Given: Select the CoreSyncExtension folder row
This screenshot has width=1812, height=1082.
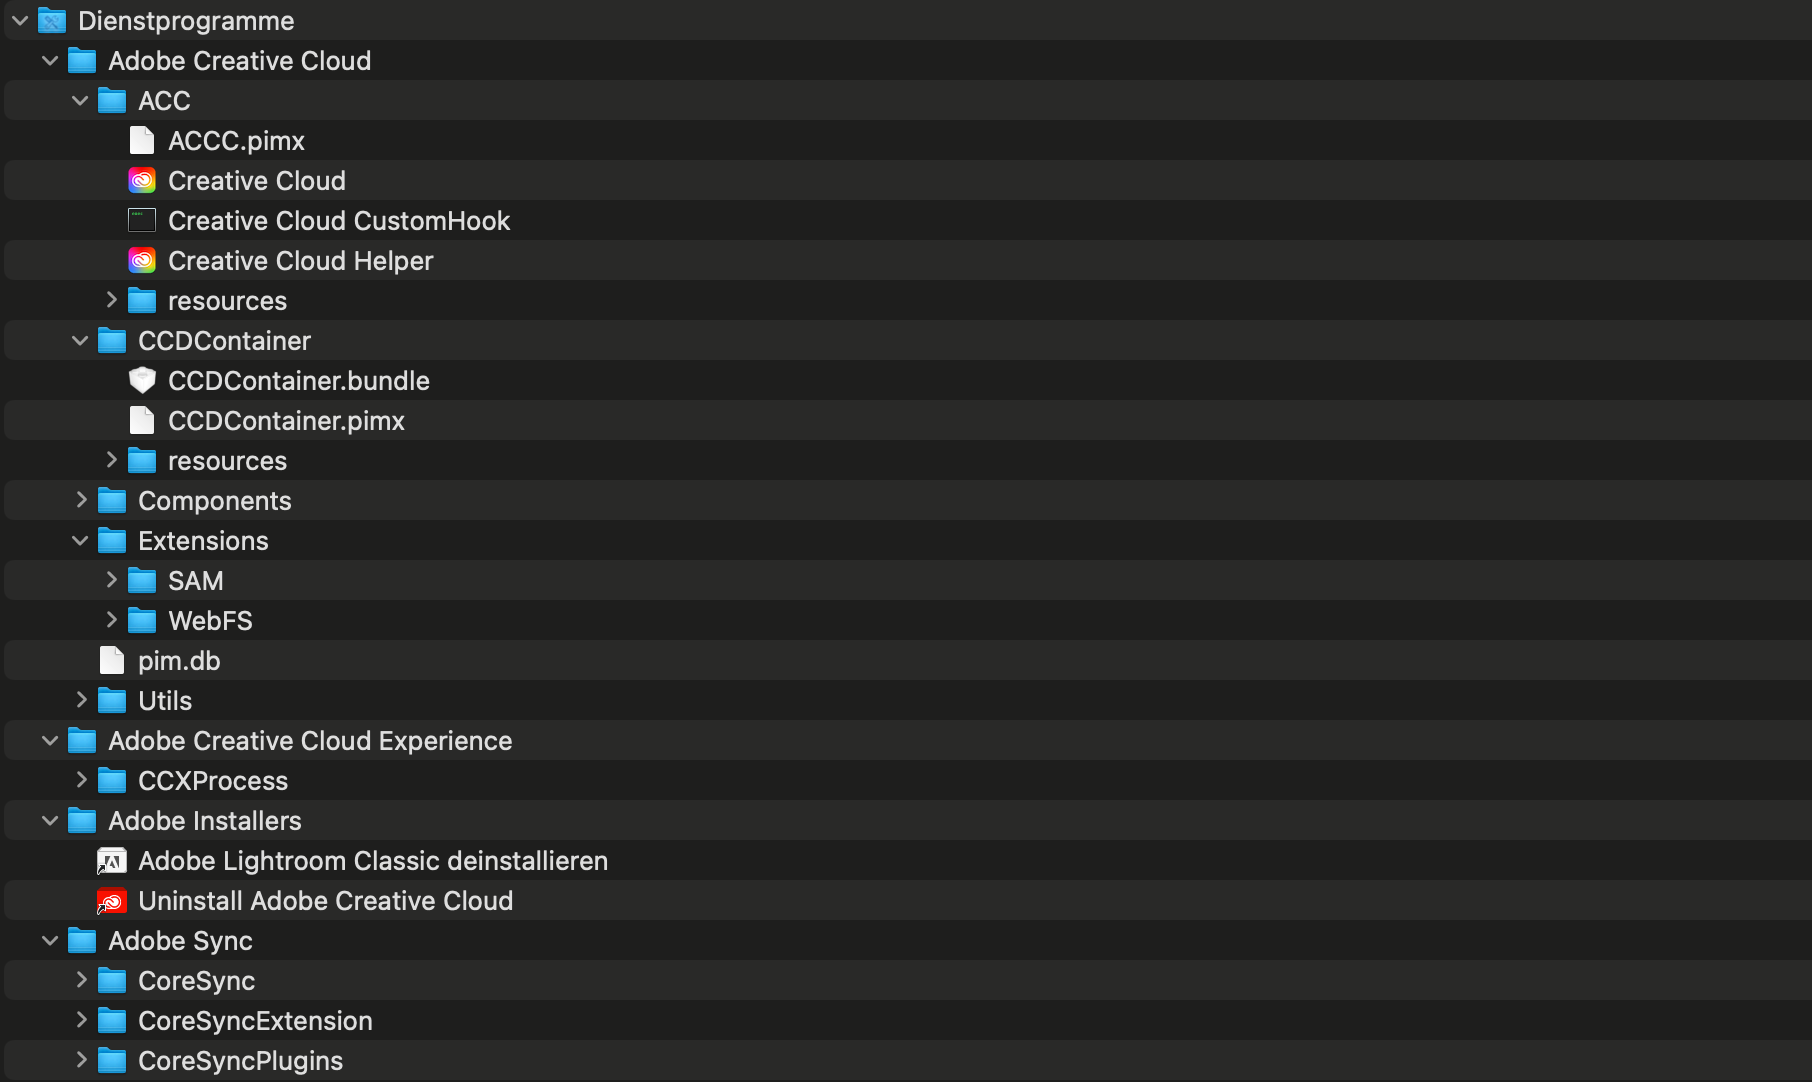Looking at the screenshot, I should [908, 1020].
